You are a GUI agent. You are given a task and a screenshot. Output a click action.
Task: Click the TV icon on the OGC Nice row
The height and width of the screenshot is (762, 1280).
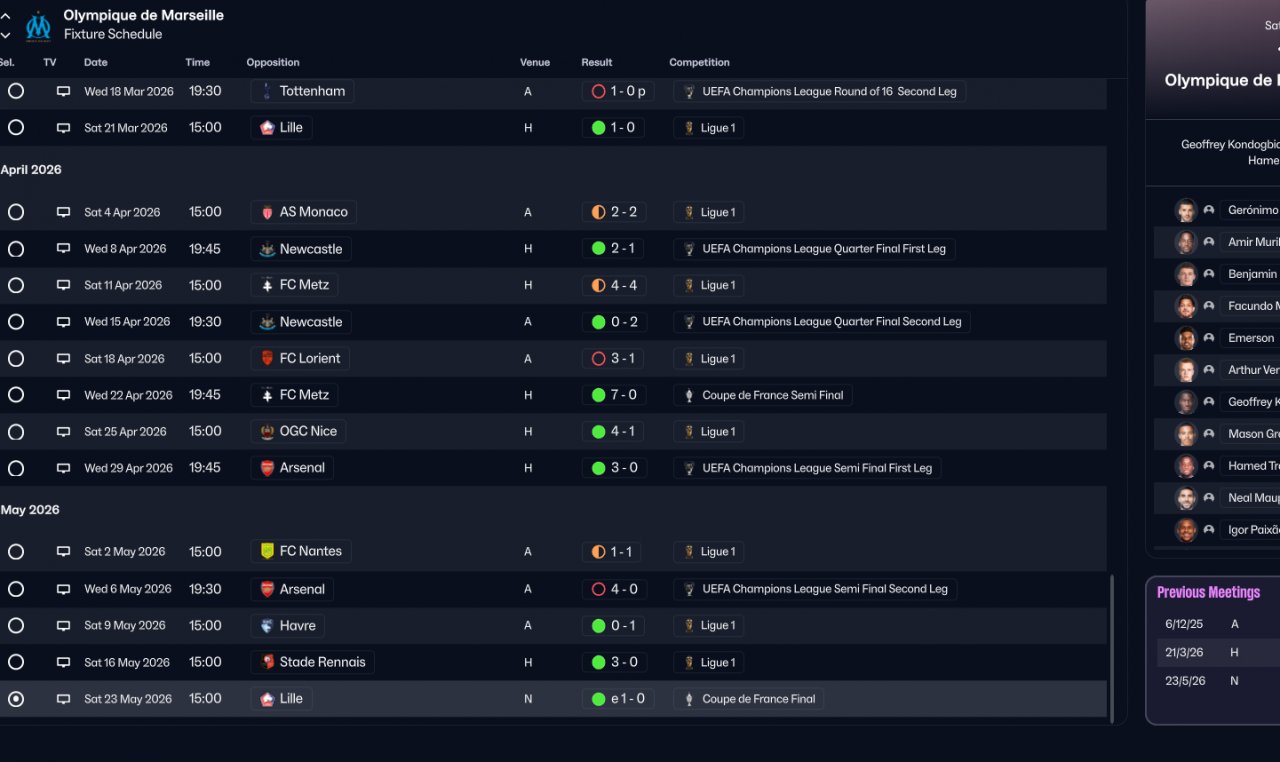[63, 432]
